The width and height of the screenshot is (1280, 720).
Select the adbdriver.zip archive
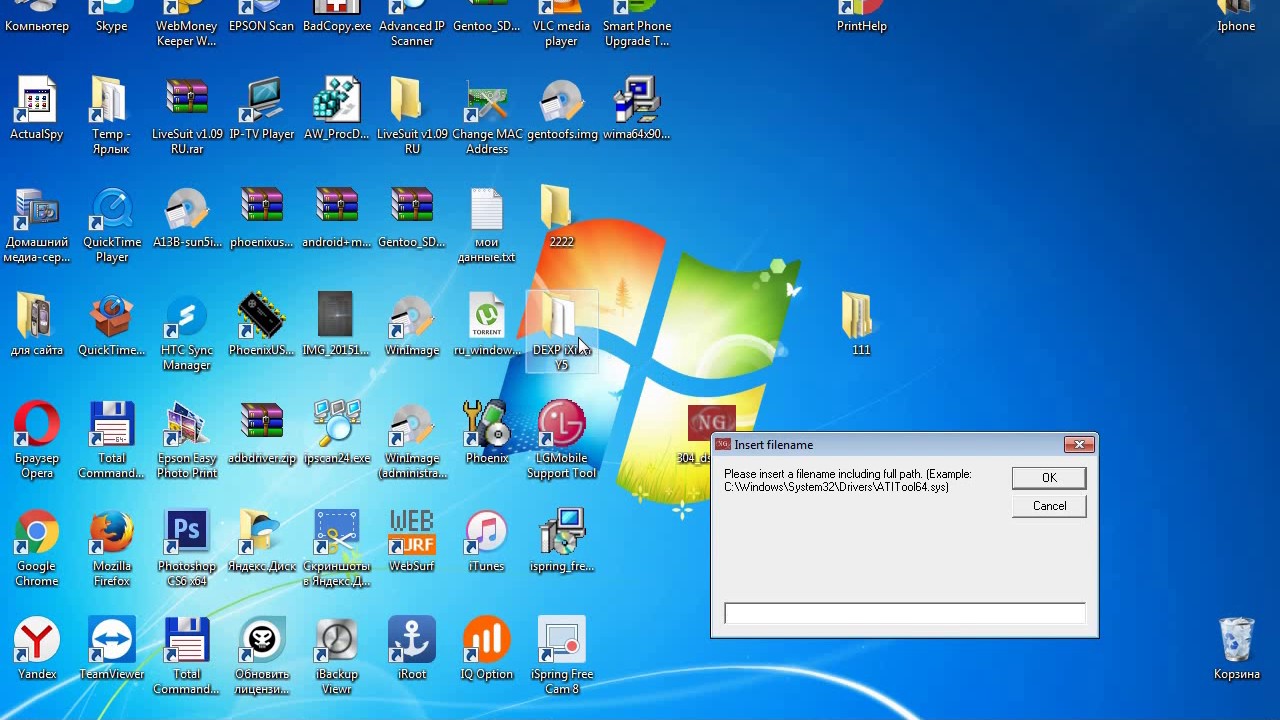262,432
